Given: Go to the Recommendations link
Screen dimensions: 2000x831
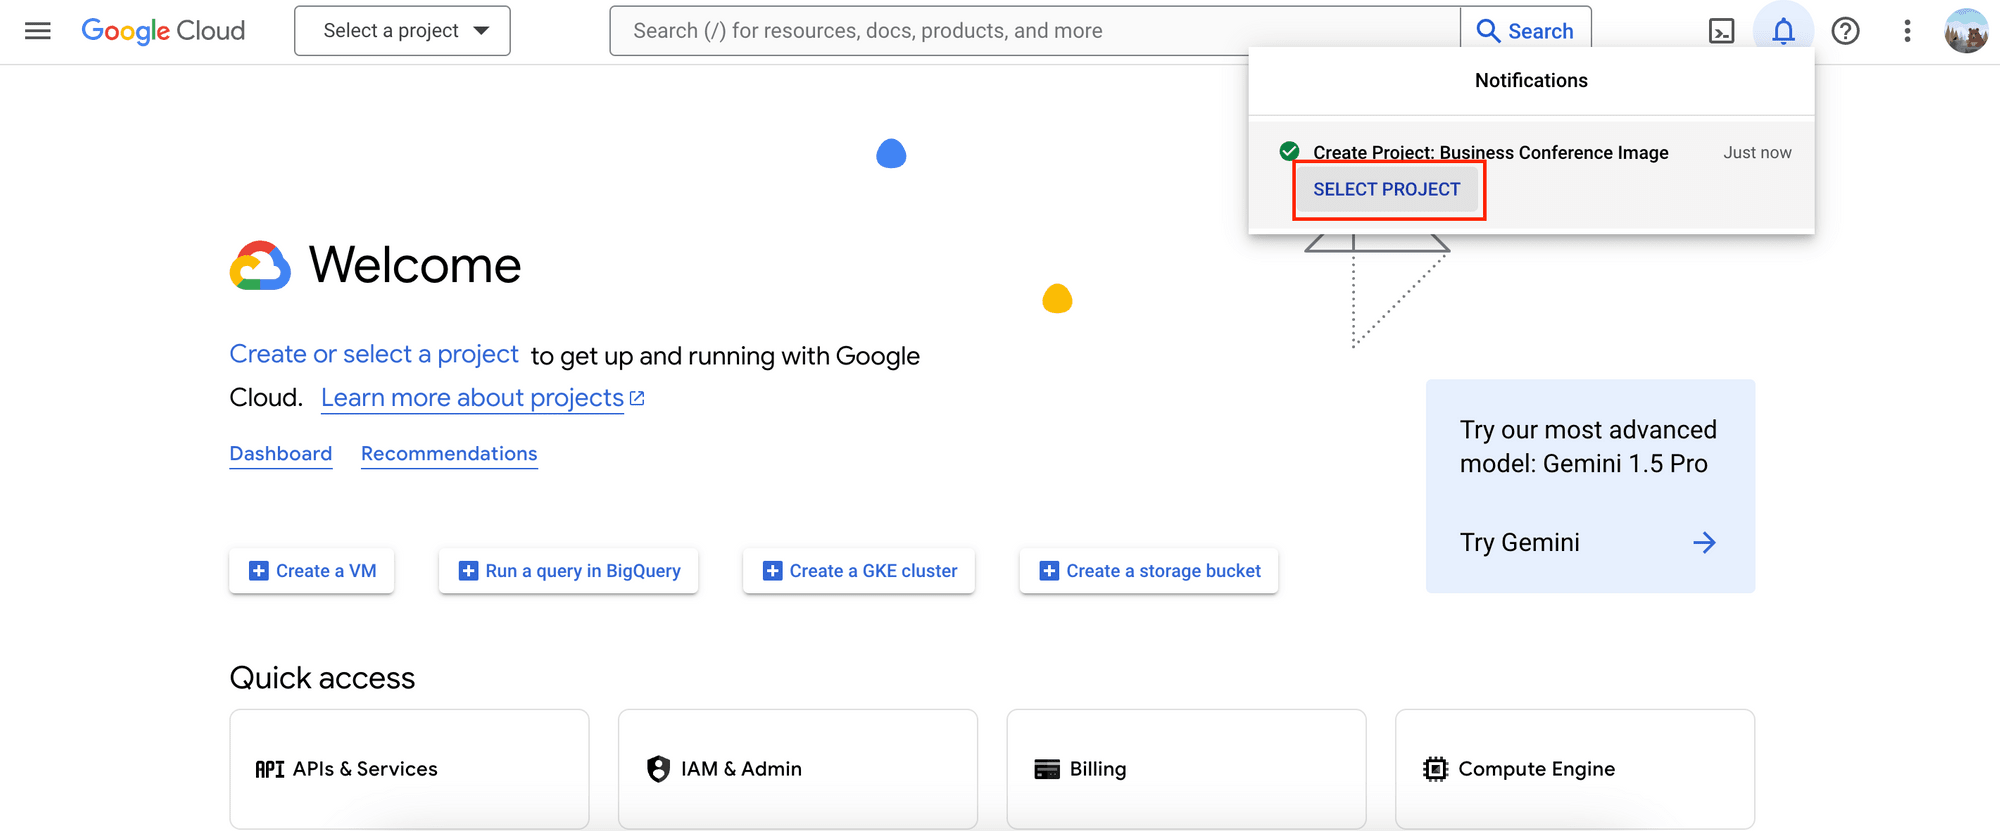Looking at the screenshot, I should (449, 454).
